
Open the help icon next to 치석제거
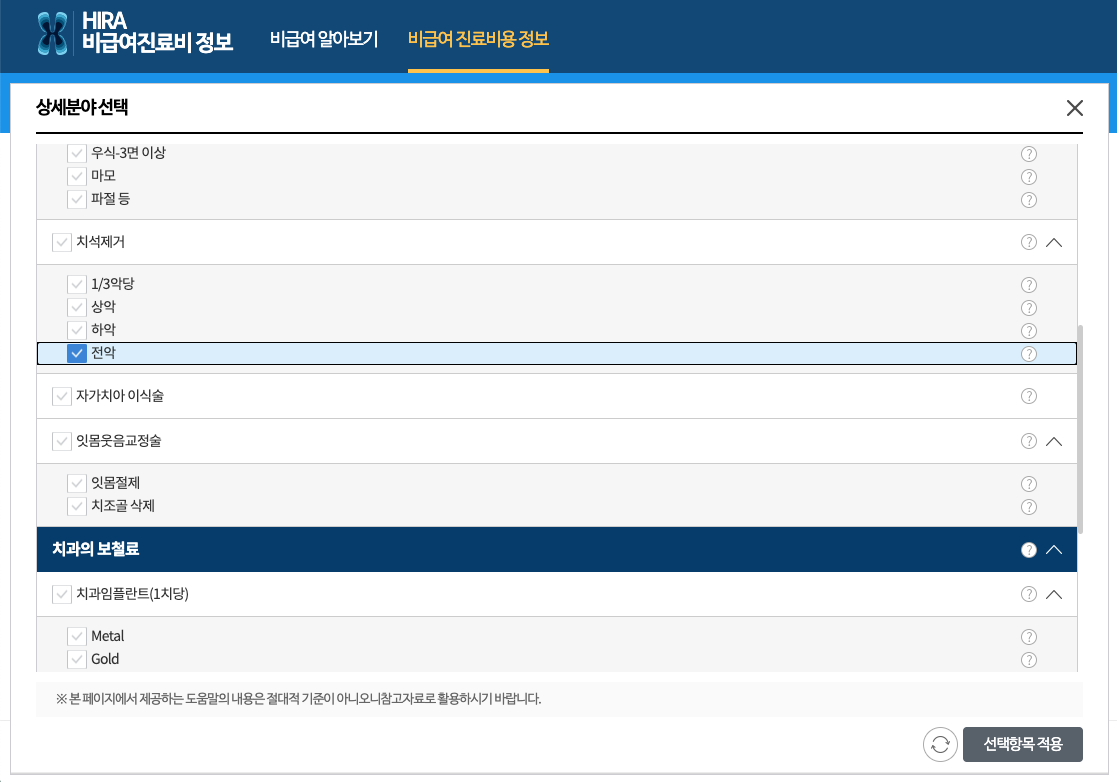tap(1028, 241)
